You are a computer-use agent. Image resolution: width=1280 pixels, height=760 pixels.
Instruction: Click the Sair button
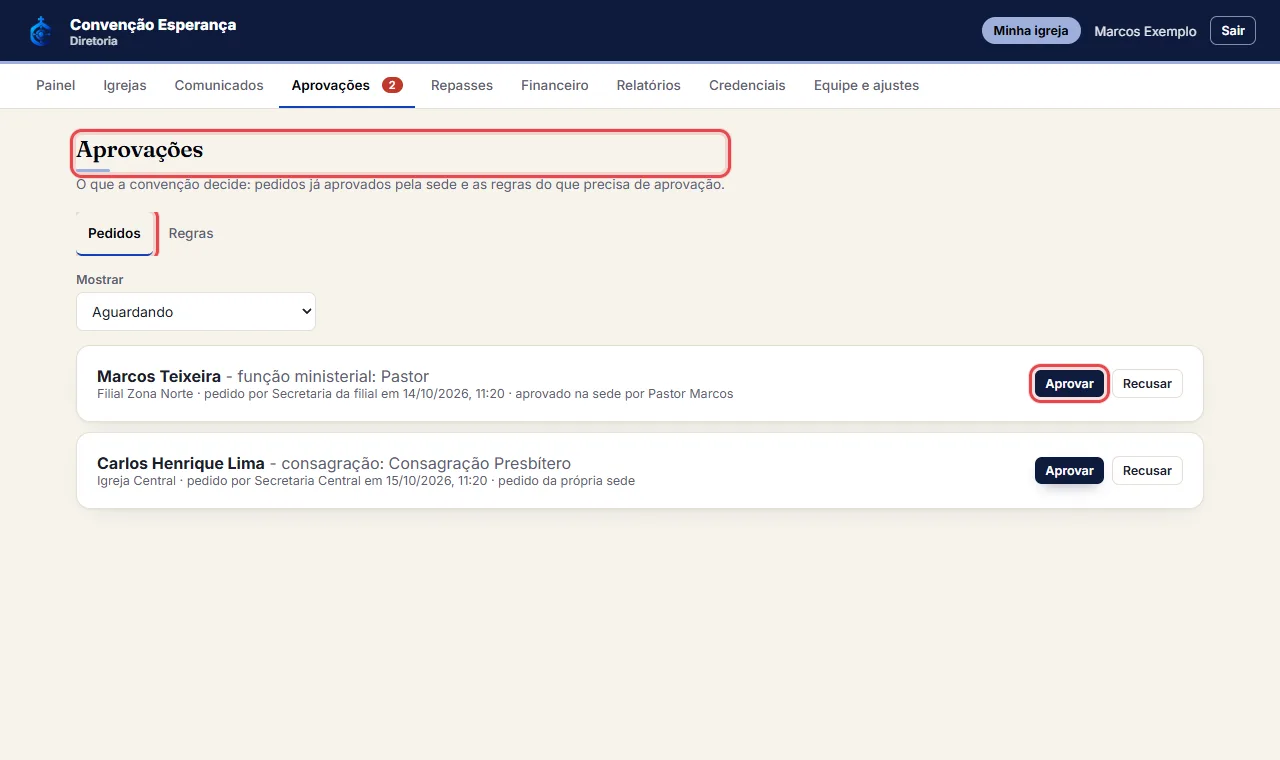1233,31
